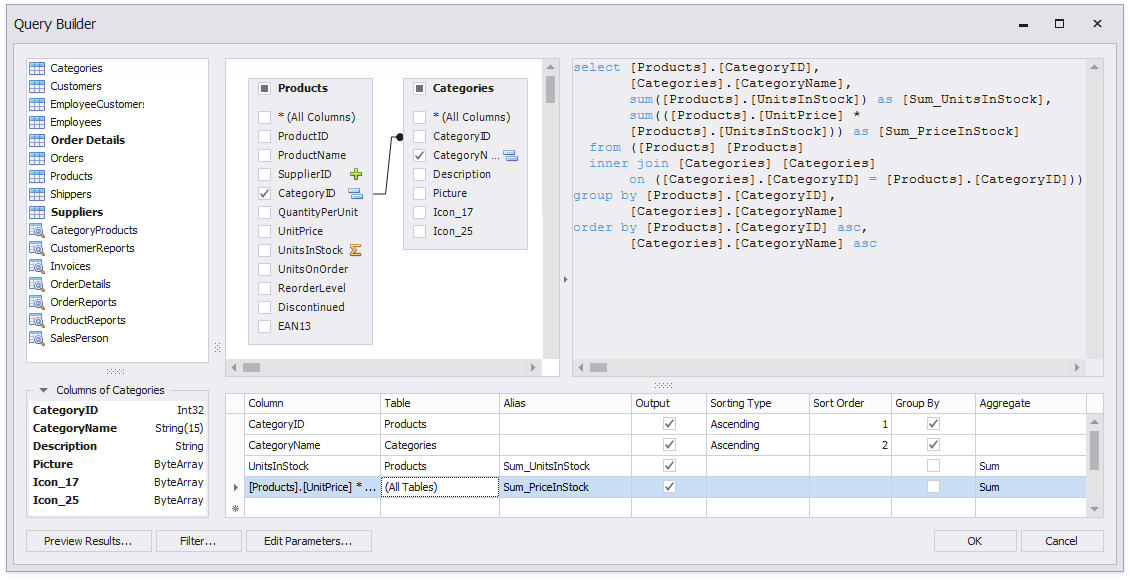This screenshot has height=580, width=1130.
Task: Open the Aggregate cell for UnitsInStock row
Action: (x=1028, y=466)
